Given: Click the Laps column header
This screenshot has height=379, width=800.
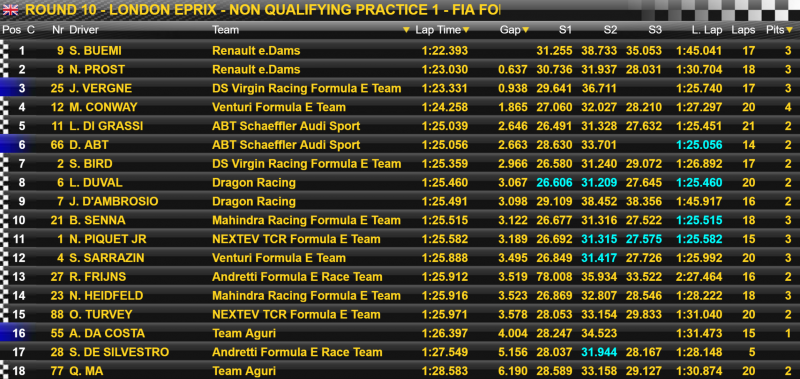Looking at the screenshot, I should (x=743, y=30).
